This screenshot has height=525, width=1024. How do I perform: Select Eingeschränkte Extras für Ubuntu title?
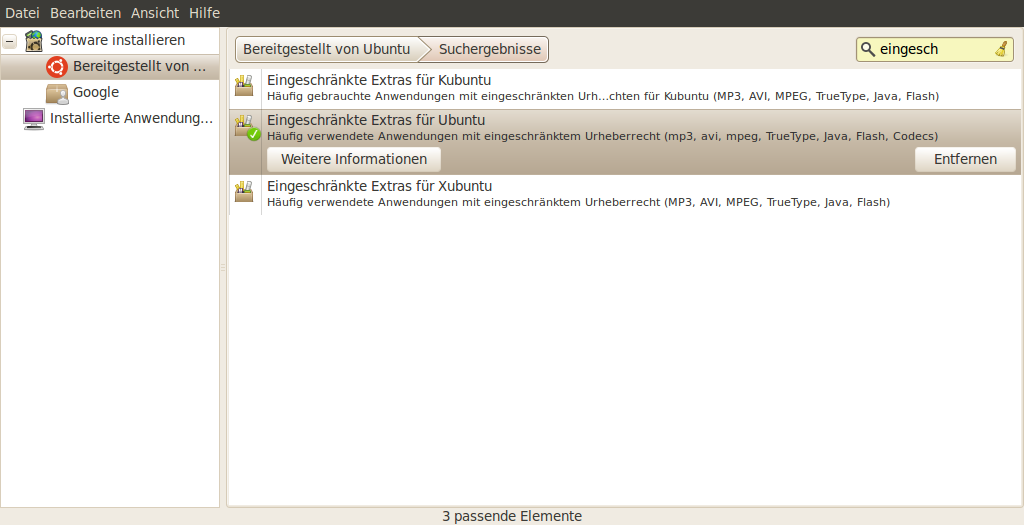click(x=376, y=120)
